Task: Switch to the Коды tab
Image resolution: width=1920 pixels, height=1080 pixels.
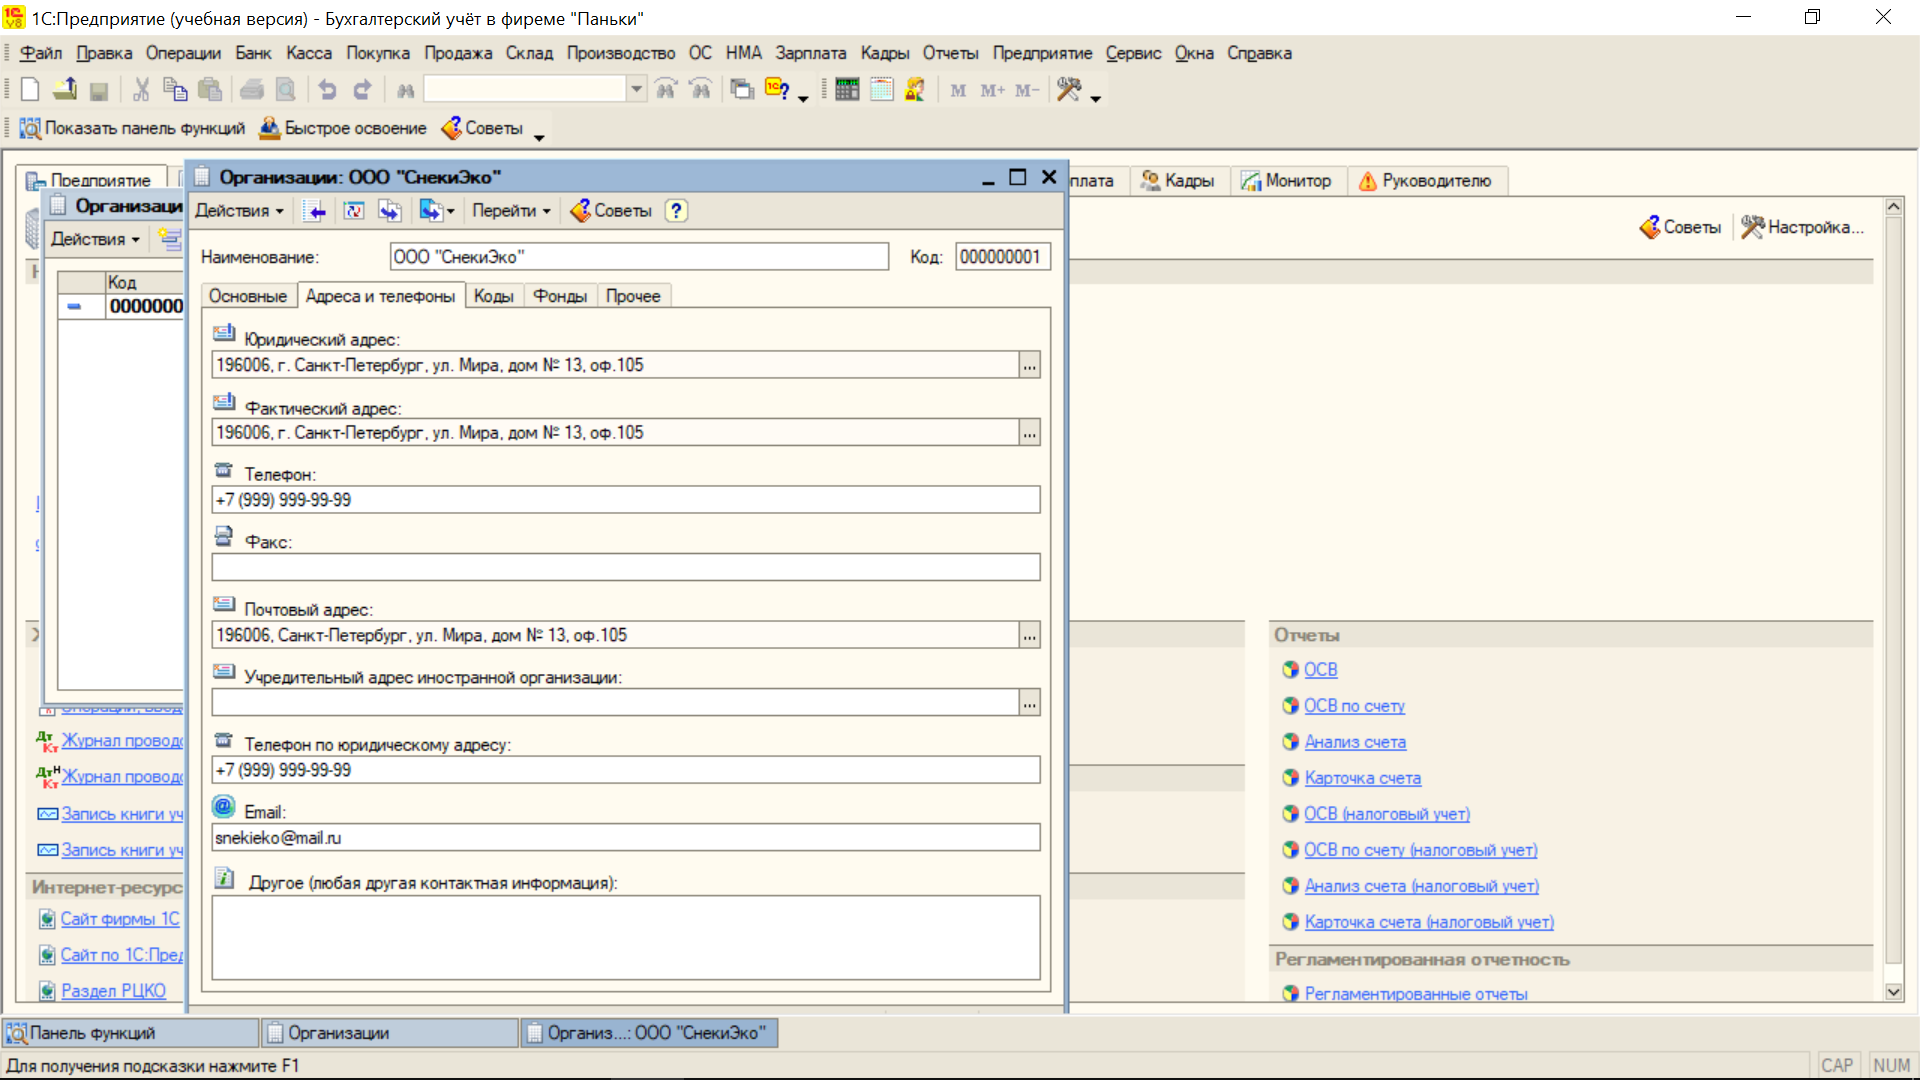Action: point(494,296)
